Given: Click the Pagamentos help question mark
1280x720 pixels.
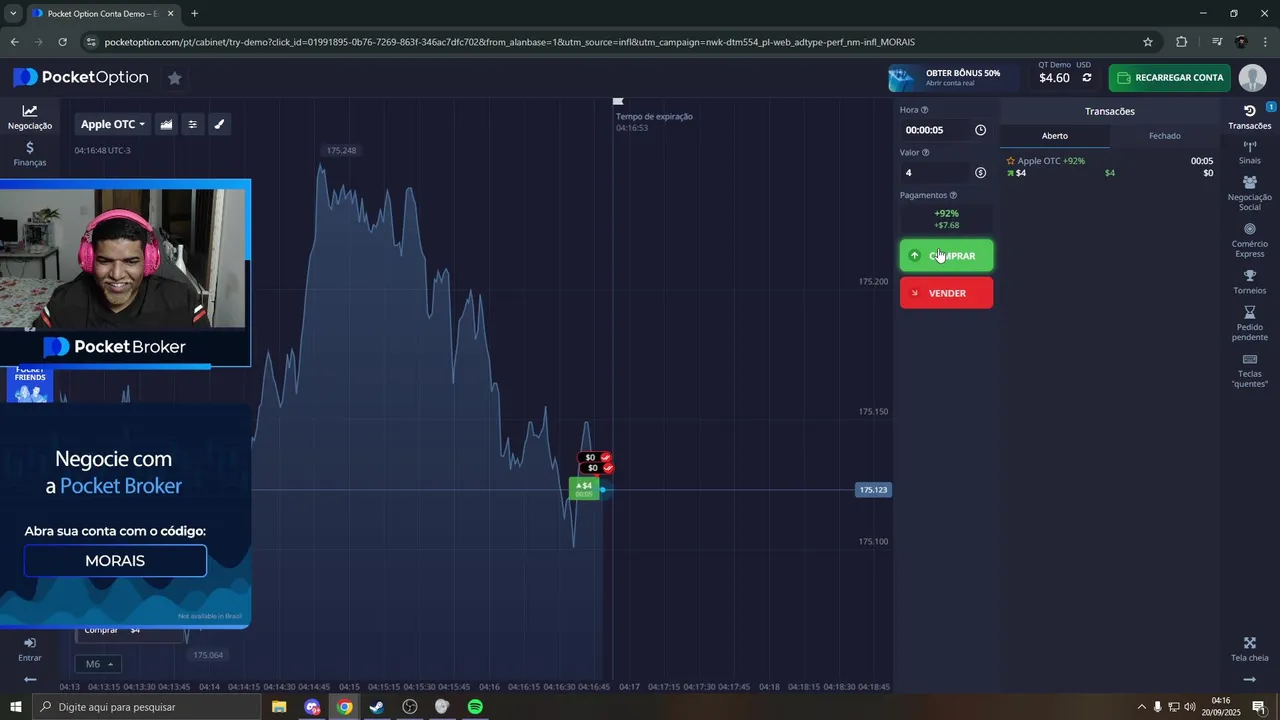Looking at the screenshot, I should point(953,196).
